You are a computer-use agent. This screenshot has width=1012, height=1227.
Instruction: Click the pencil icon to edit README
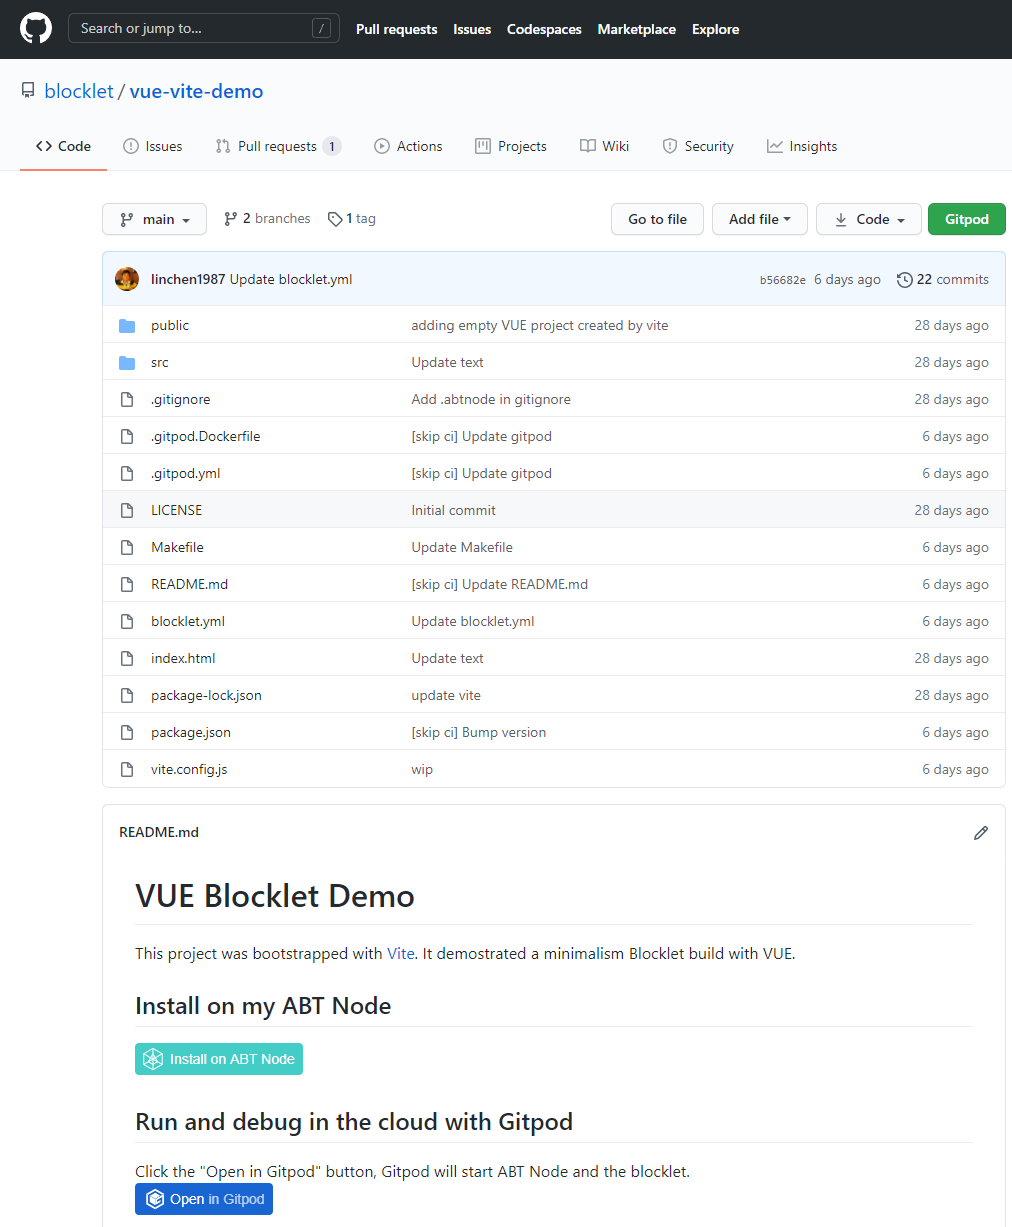(980, 833)
